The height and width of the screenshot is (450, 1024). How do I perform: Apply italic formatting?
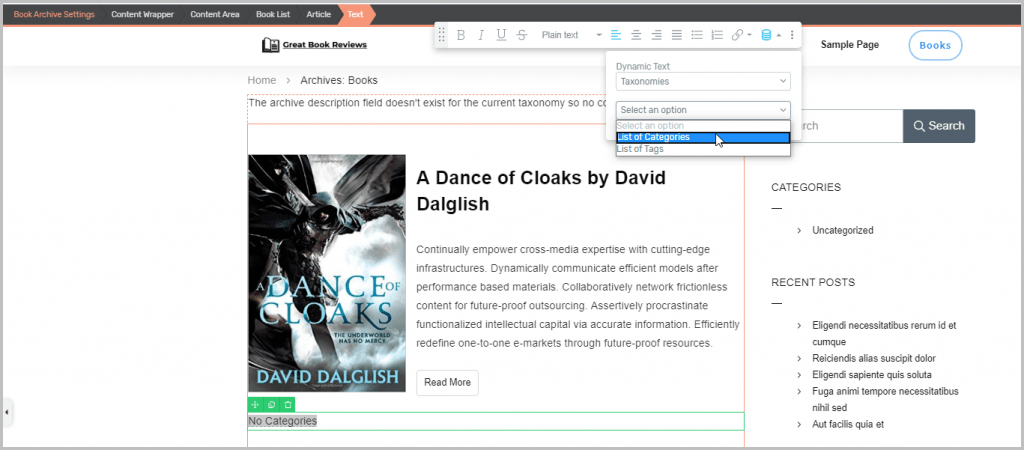click(x=481, y=35)
